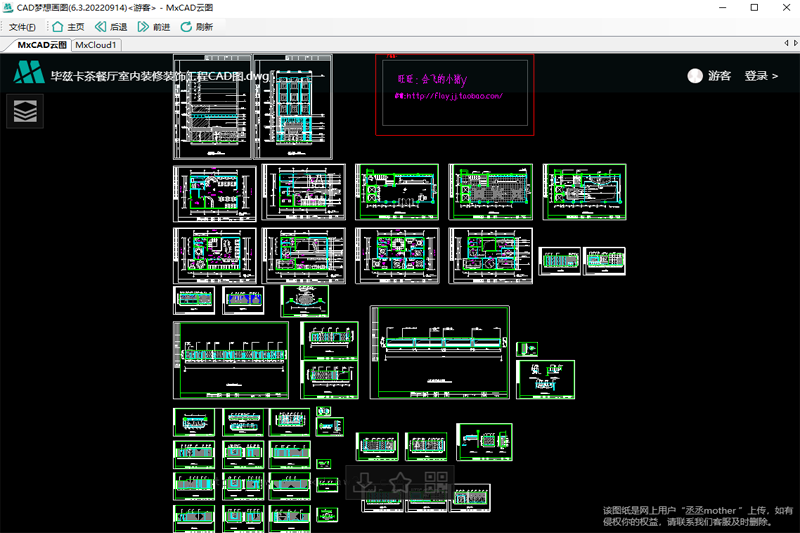This screenshot has width=800, height=533.
Task: Open the 文件(F) menu
Action: coord(22,27)
